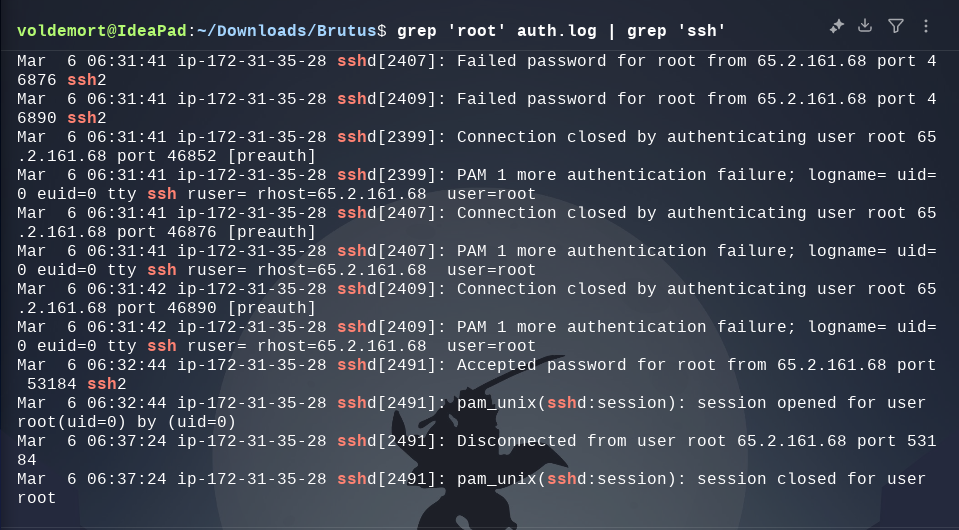
Task: Click the download output icon
Action: 865,26
